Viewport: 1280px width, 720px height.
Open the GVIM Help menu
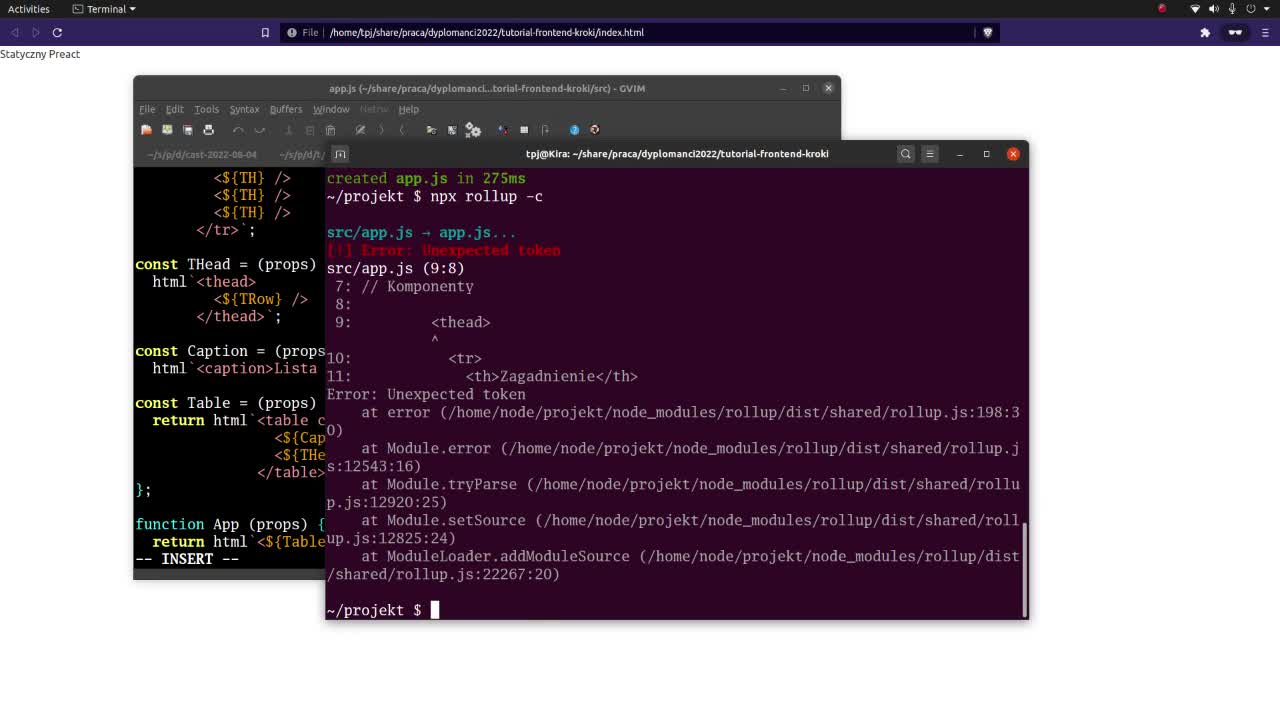pyautogui.click(x=409, y=109)
